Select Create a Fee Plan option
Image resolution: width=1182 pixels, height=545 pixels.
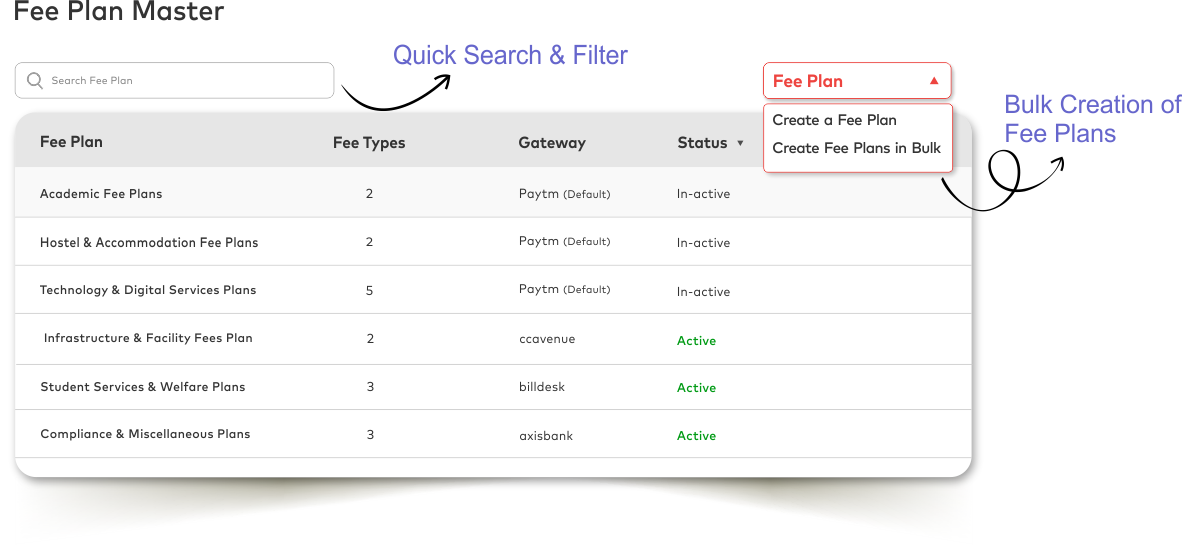click(x=834, y=120)
